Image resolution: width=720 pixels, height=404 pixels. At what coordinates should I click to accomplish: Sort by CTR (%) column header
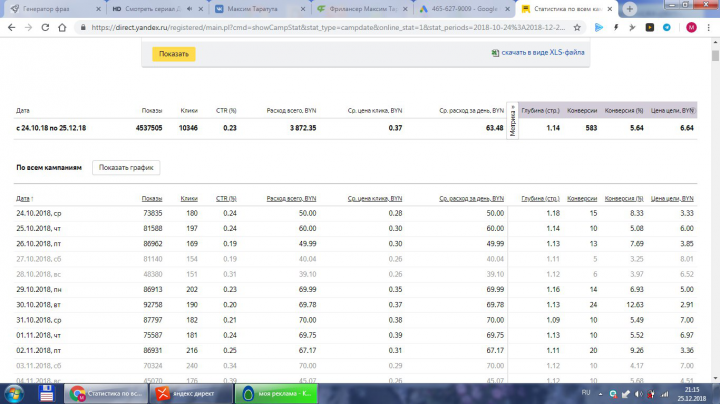(226, 198)
